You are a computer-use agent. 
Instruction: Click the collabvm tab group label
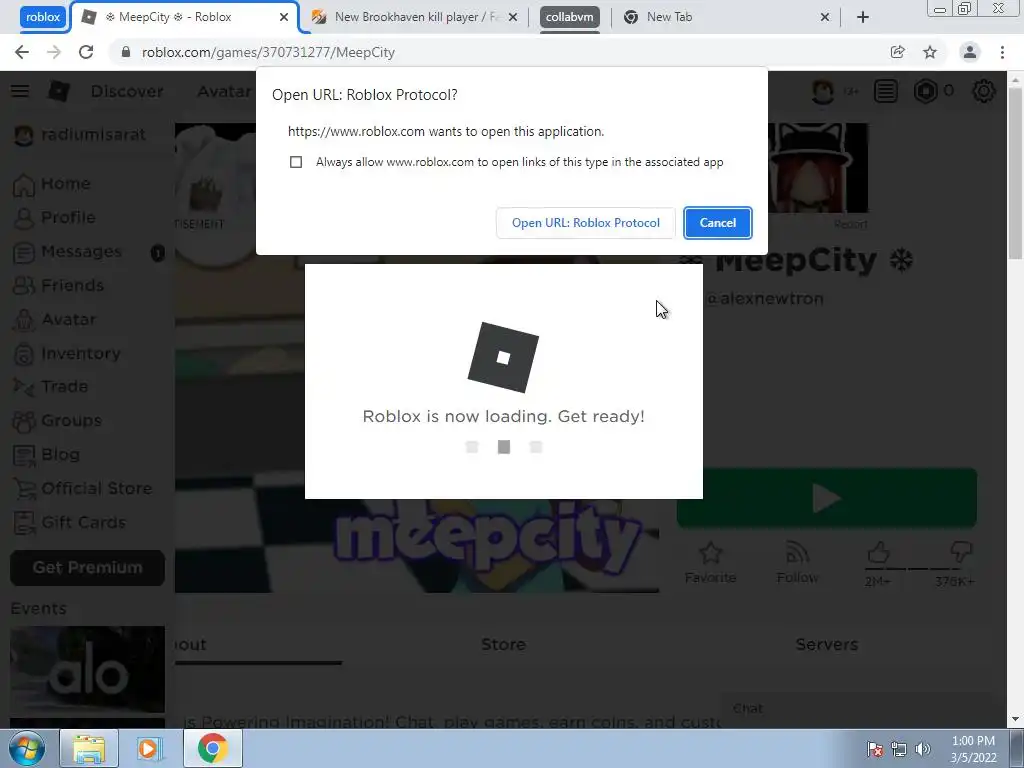point(569,17)
